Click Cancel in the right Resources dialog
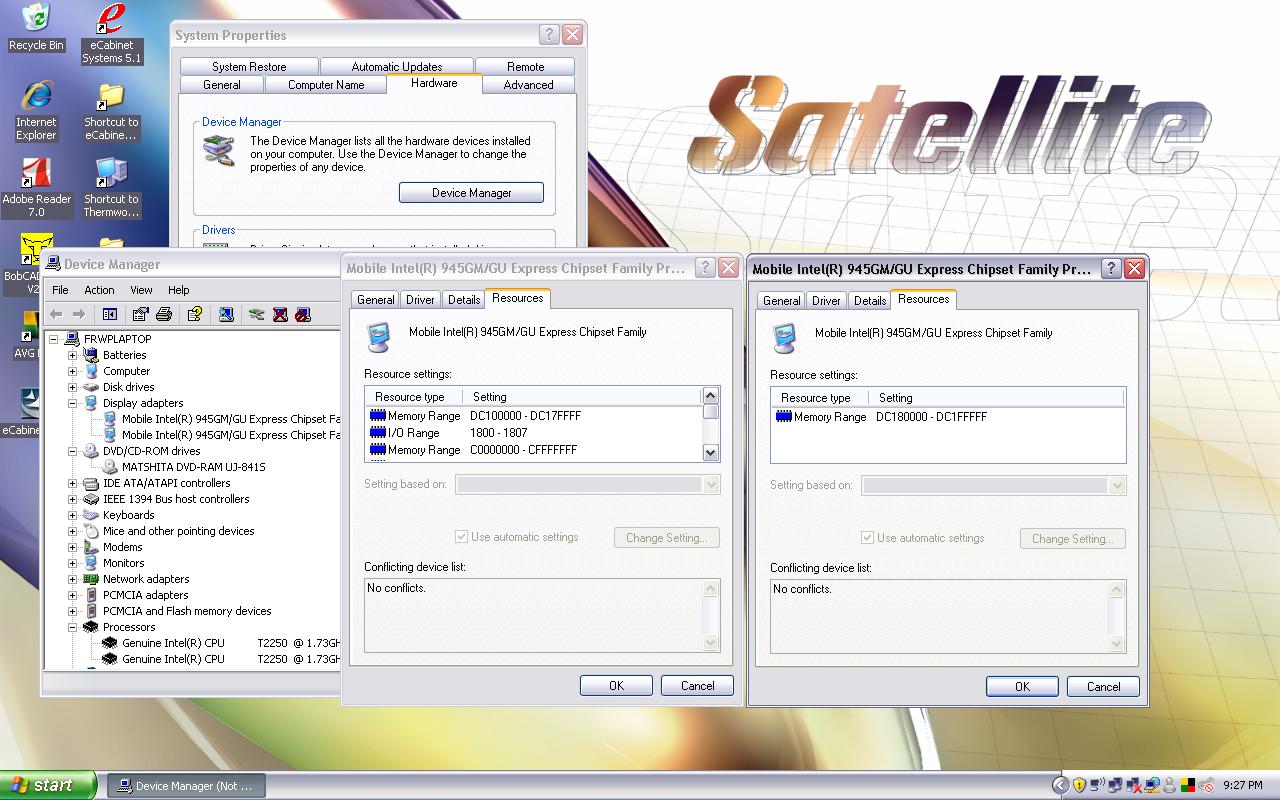 [x=1103, y=686]
